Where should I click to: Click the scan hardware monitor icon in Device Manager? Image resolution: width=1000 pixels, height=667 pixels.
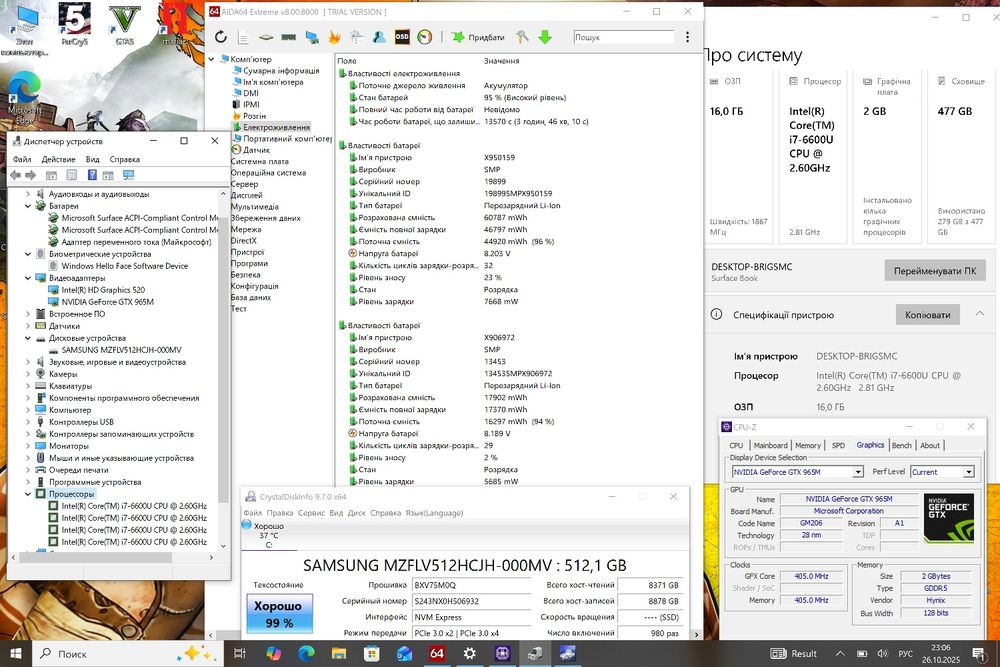pyautogui.click(x=128, y=175)
